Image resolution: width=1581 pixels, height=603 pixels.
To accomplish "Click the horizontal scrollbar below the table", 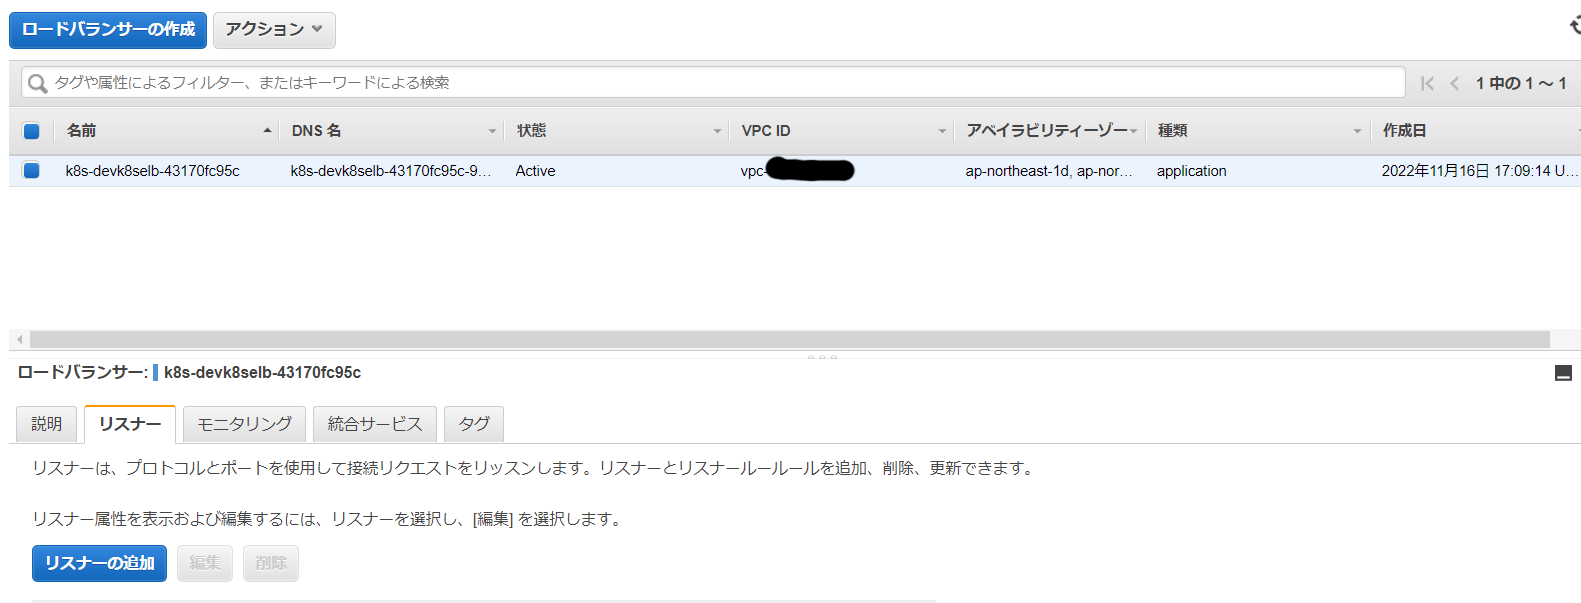I will (x=788, y=340).
